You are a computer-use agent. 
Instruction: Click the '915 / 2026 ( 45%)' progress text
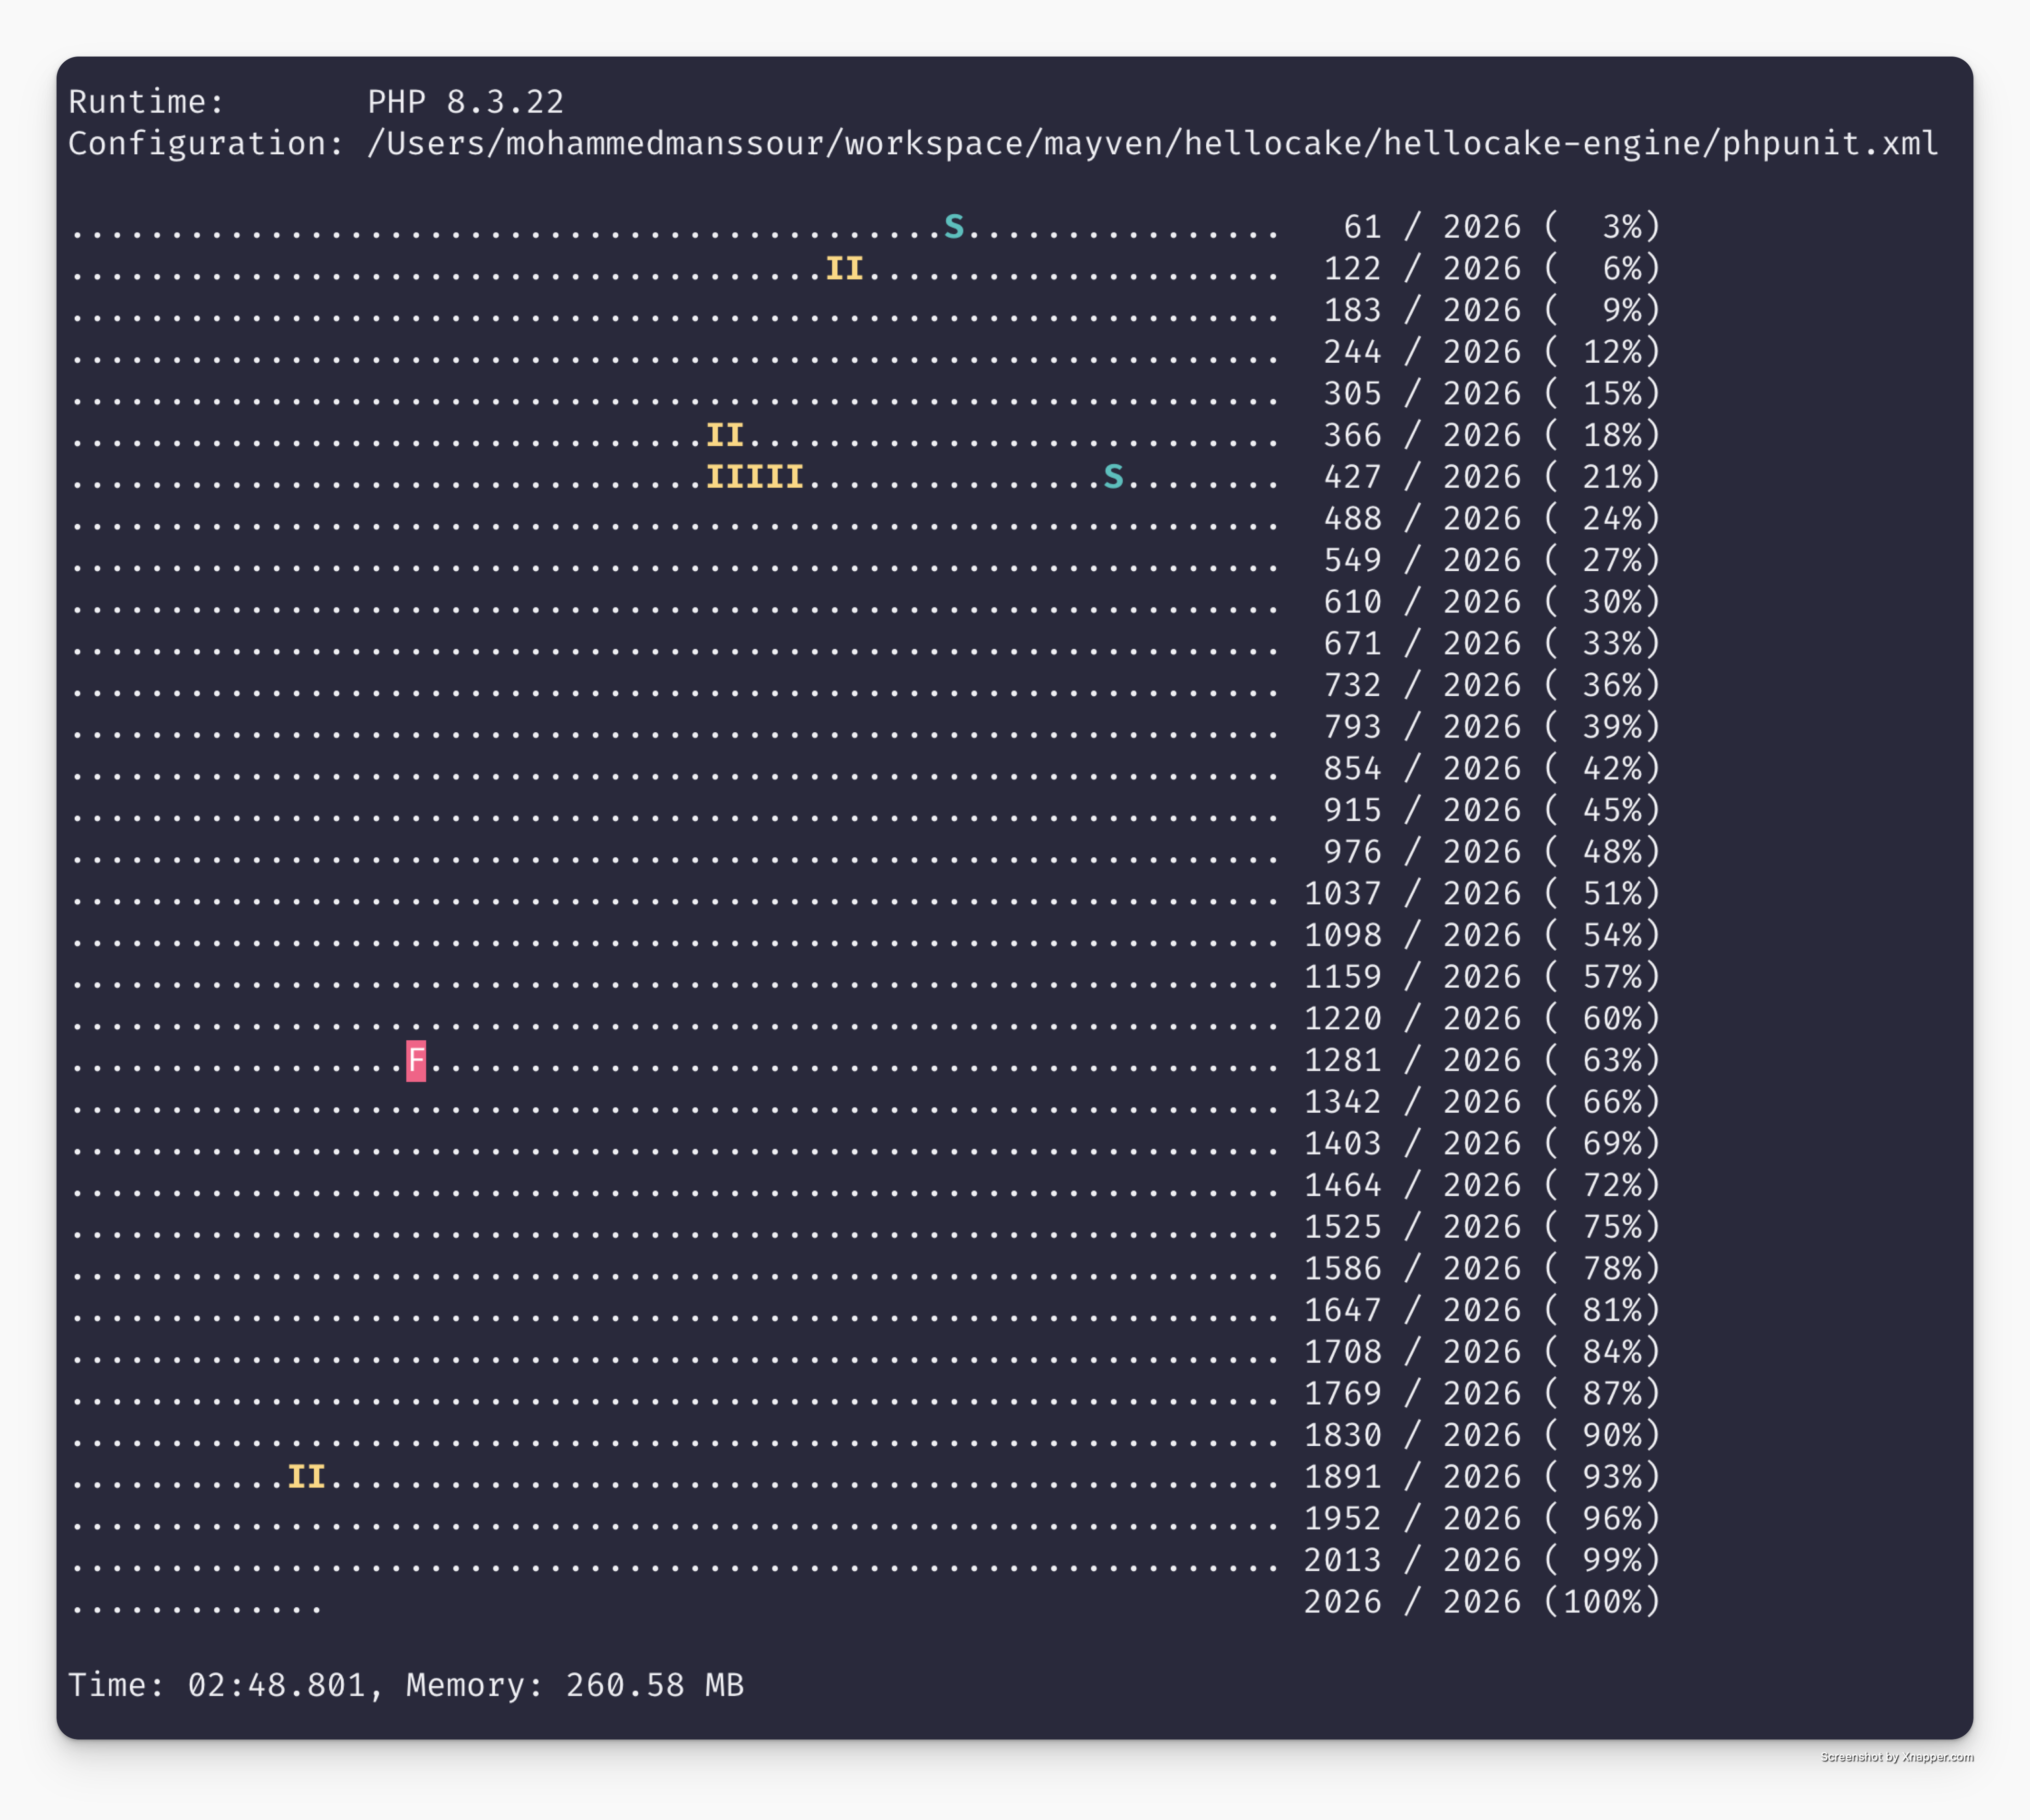tap(1492, 811)
